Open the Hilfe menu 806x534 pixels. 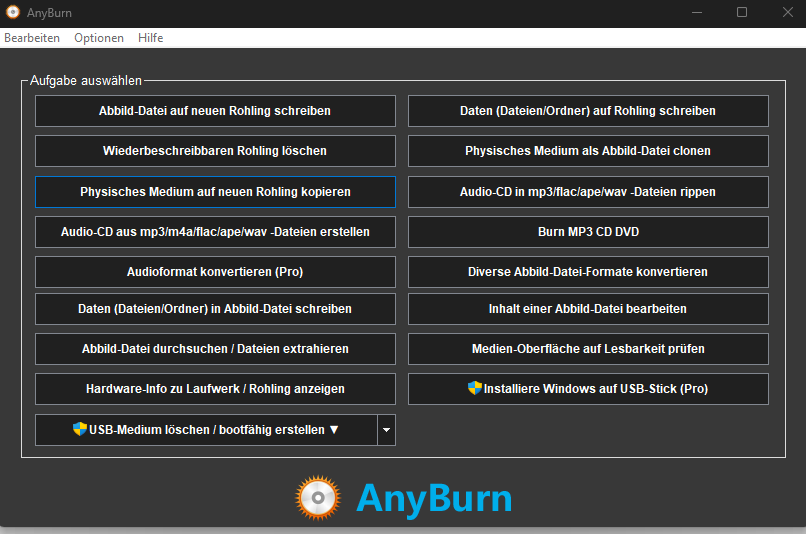tap(151, 38)
